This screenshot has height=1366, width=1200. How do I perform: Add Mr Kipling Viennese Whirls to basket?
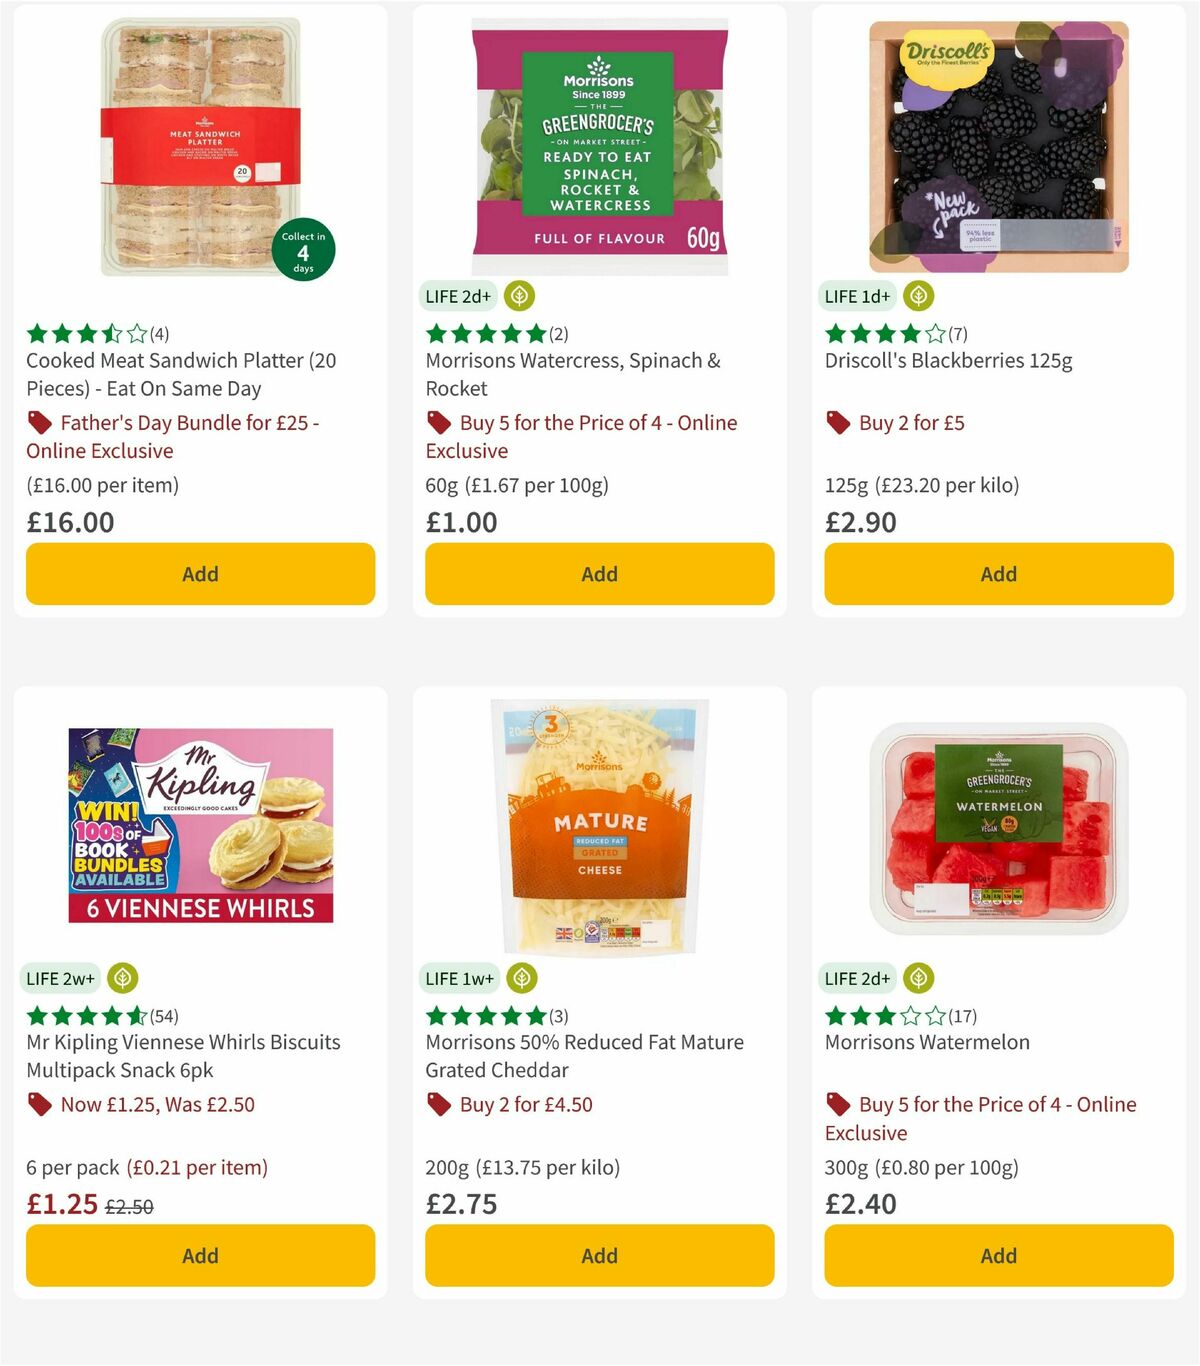coord(200,1255)
